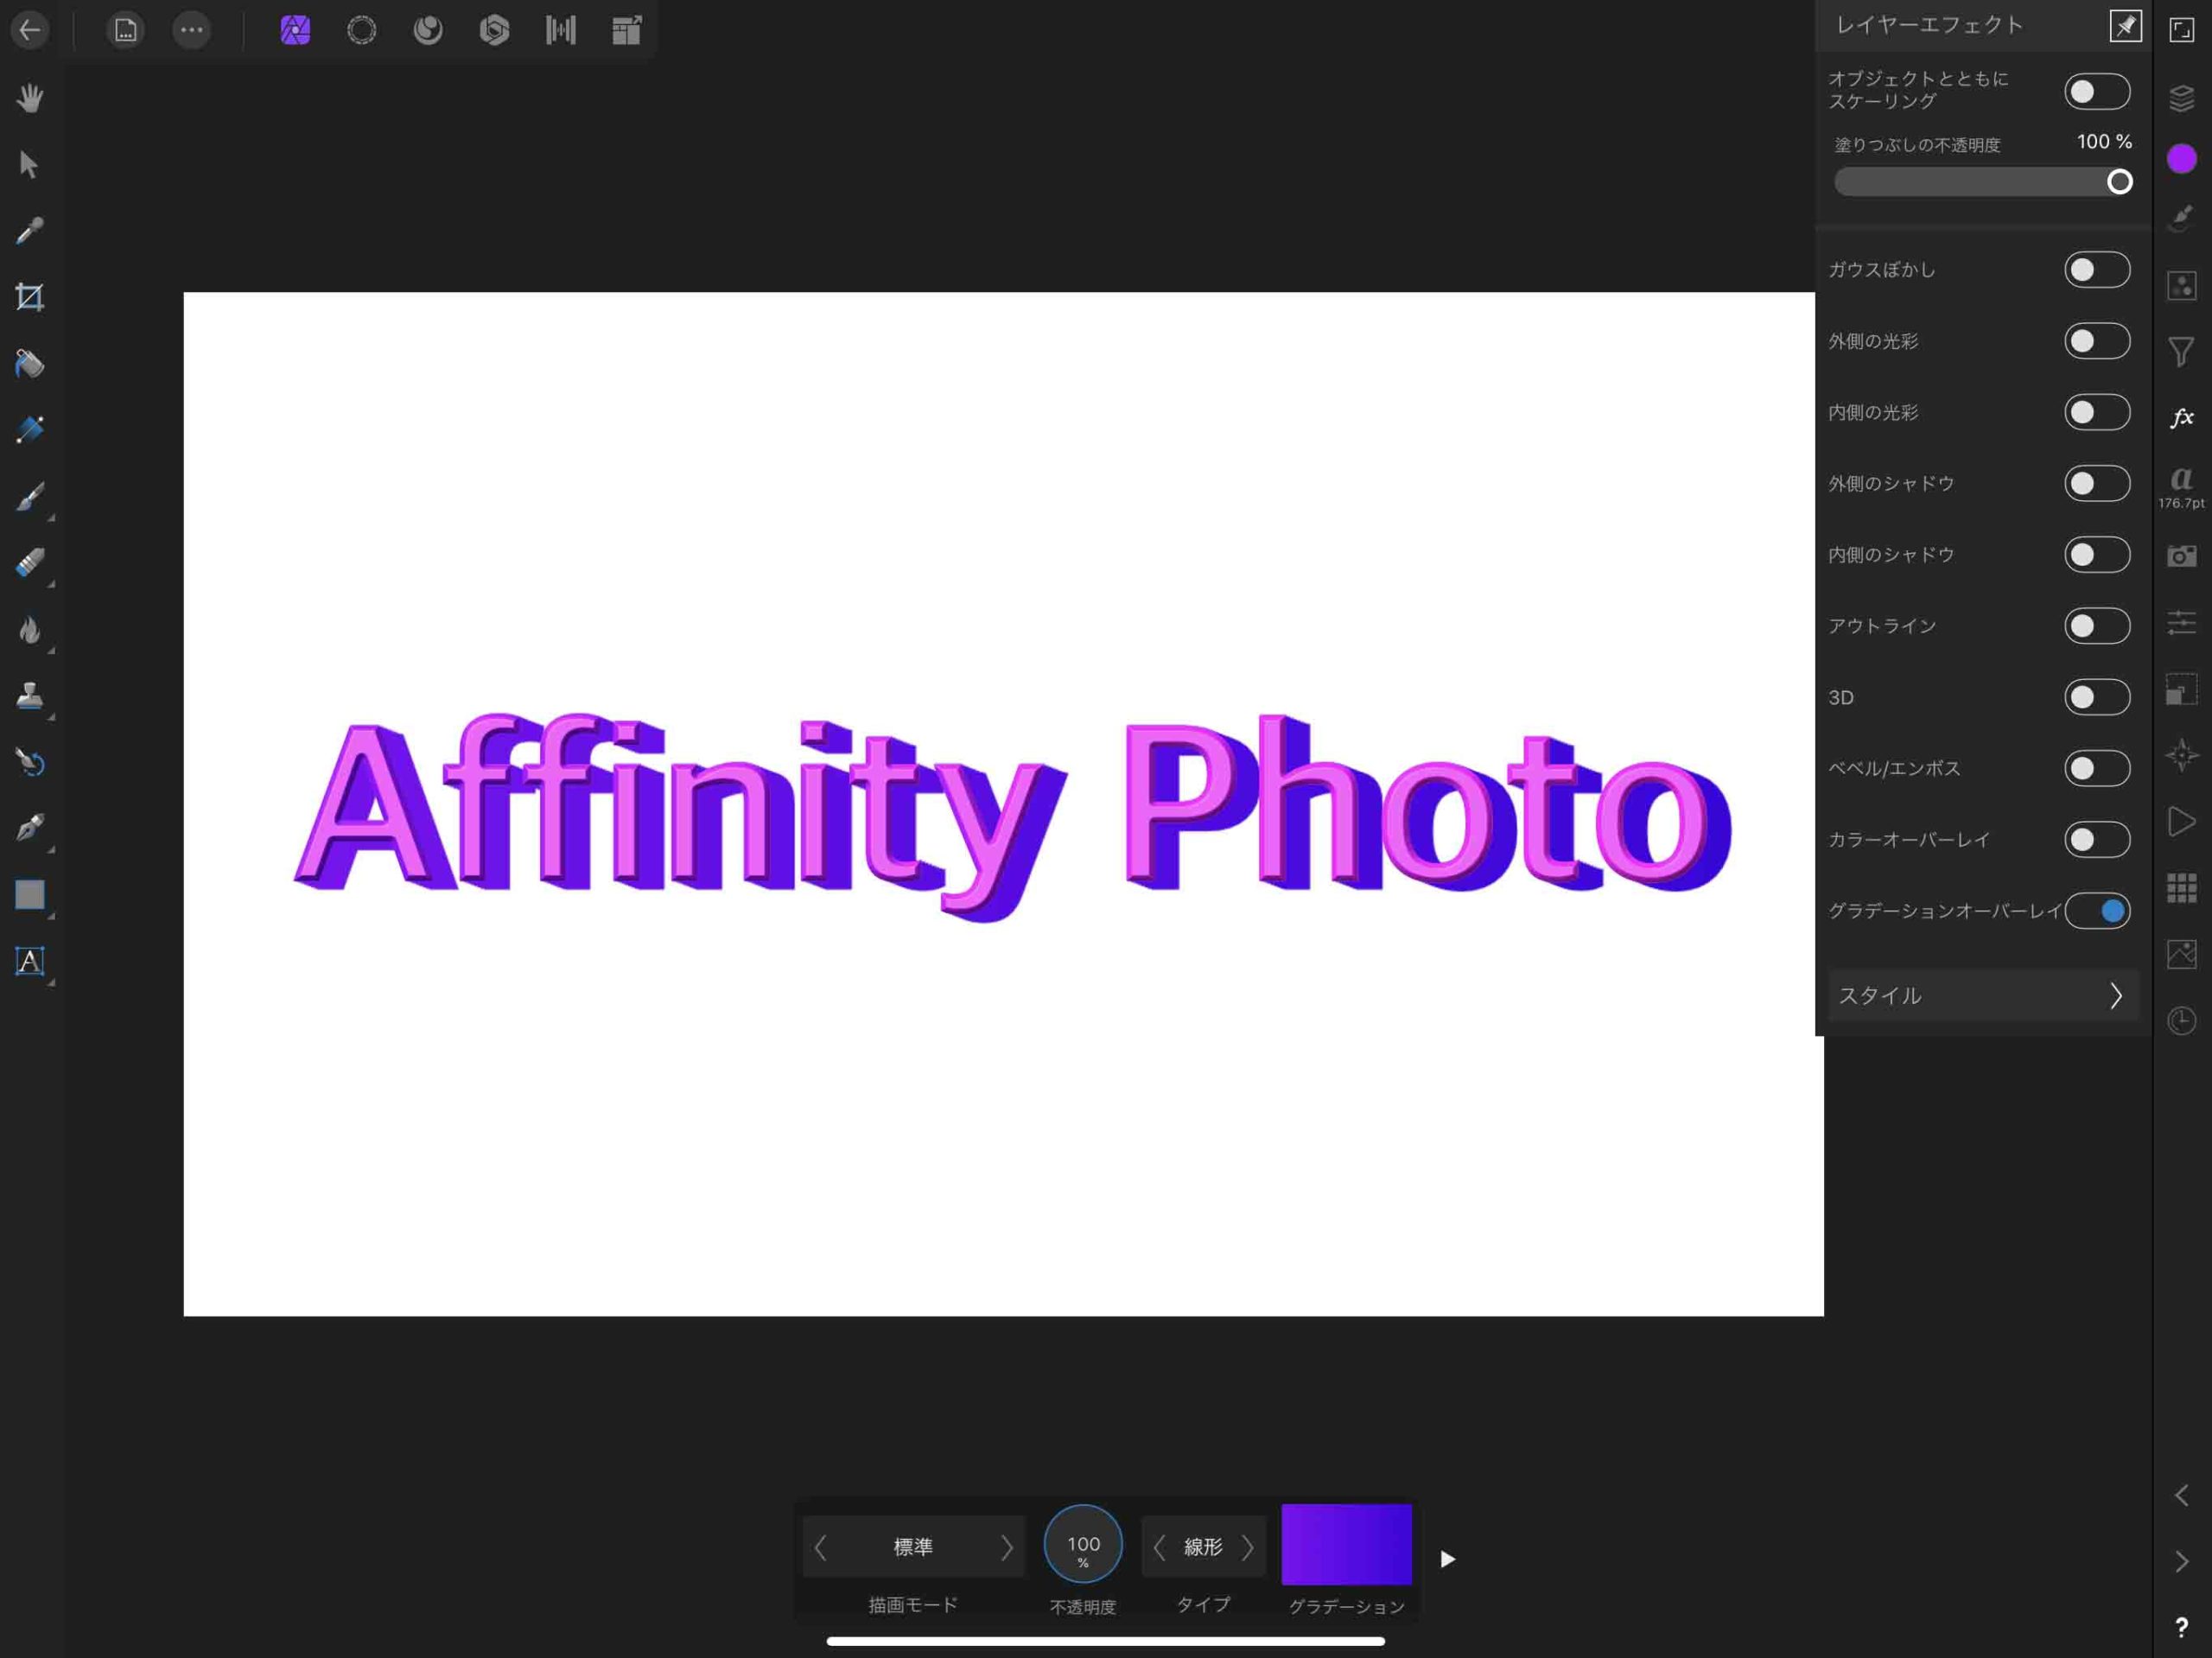Enable the Inner Glow (内側の光彩) effect
The image size is (2212, 1658).
[x=2097, y=412]
